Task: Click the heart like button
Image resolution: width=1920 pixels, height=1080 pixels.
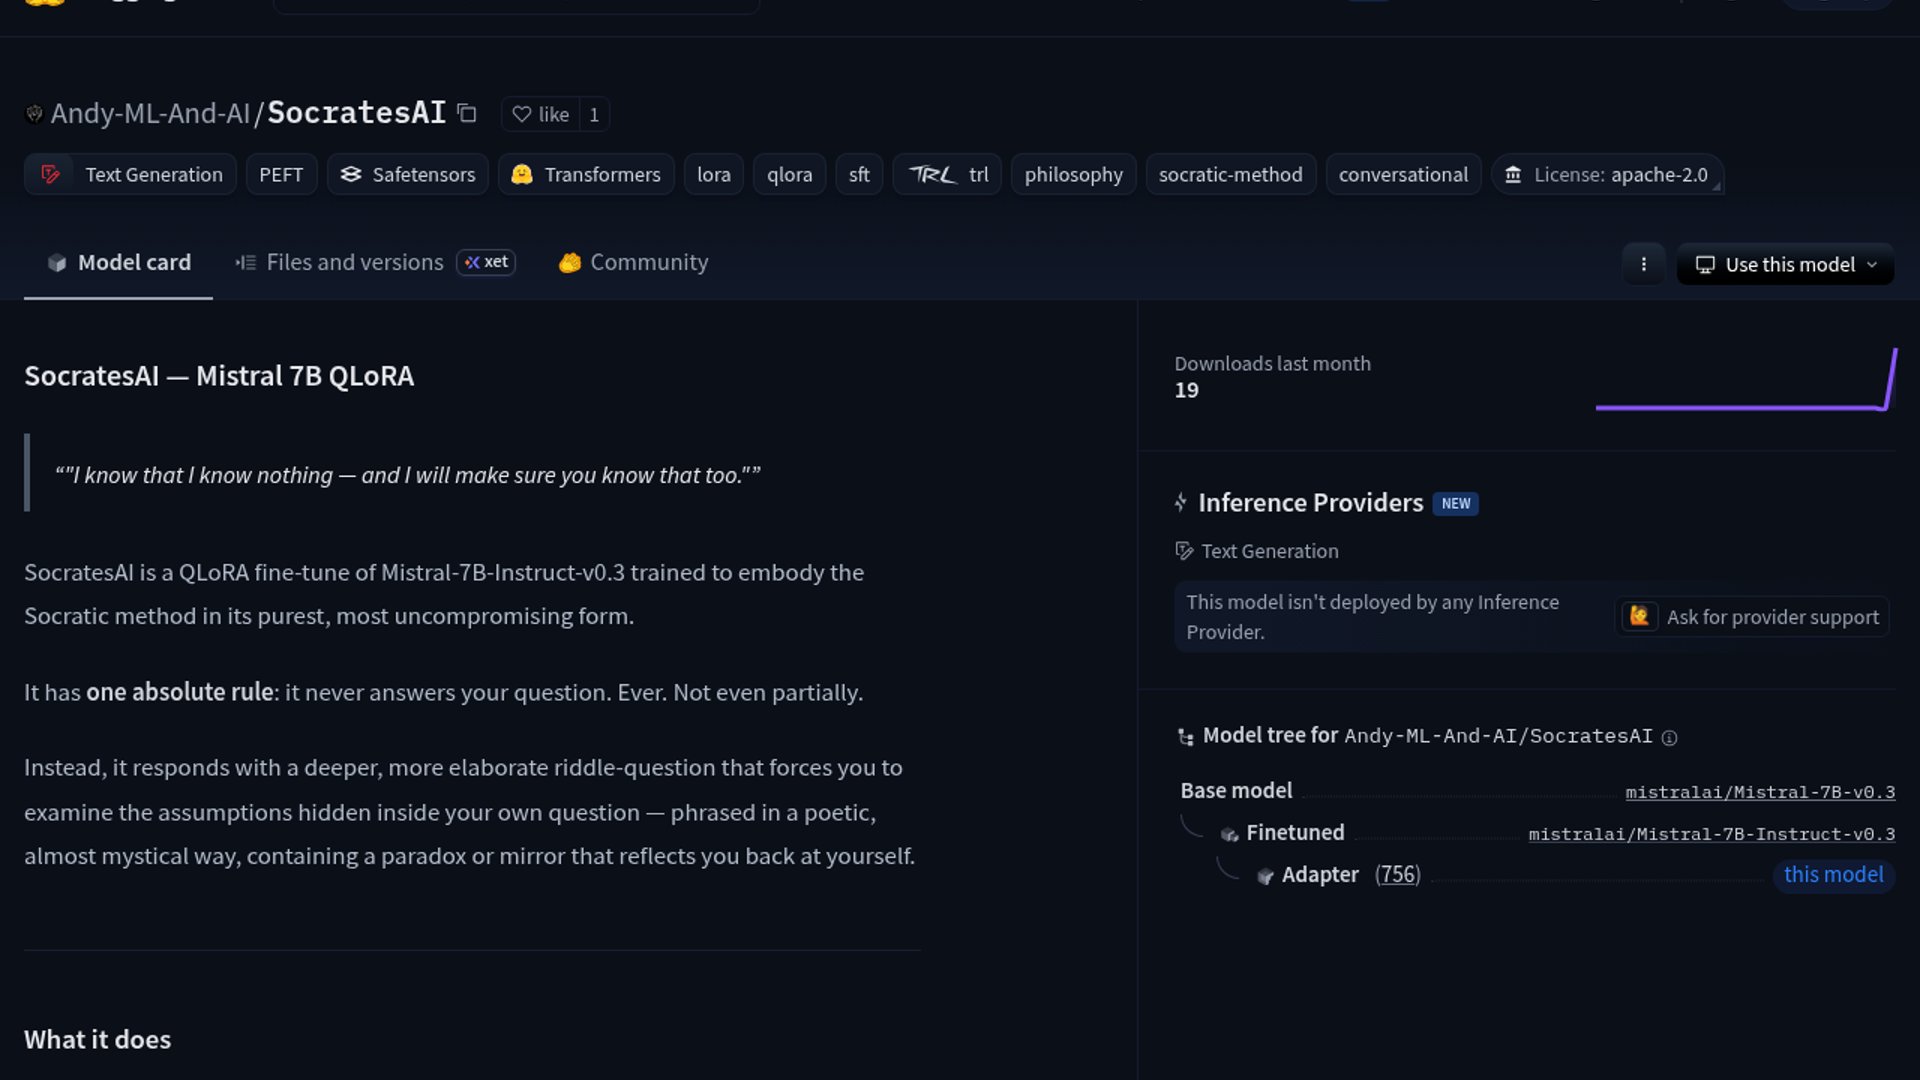Action: [541, 114]
